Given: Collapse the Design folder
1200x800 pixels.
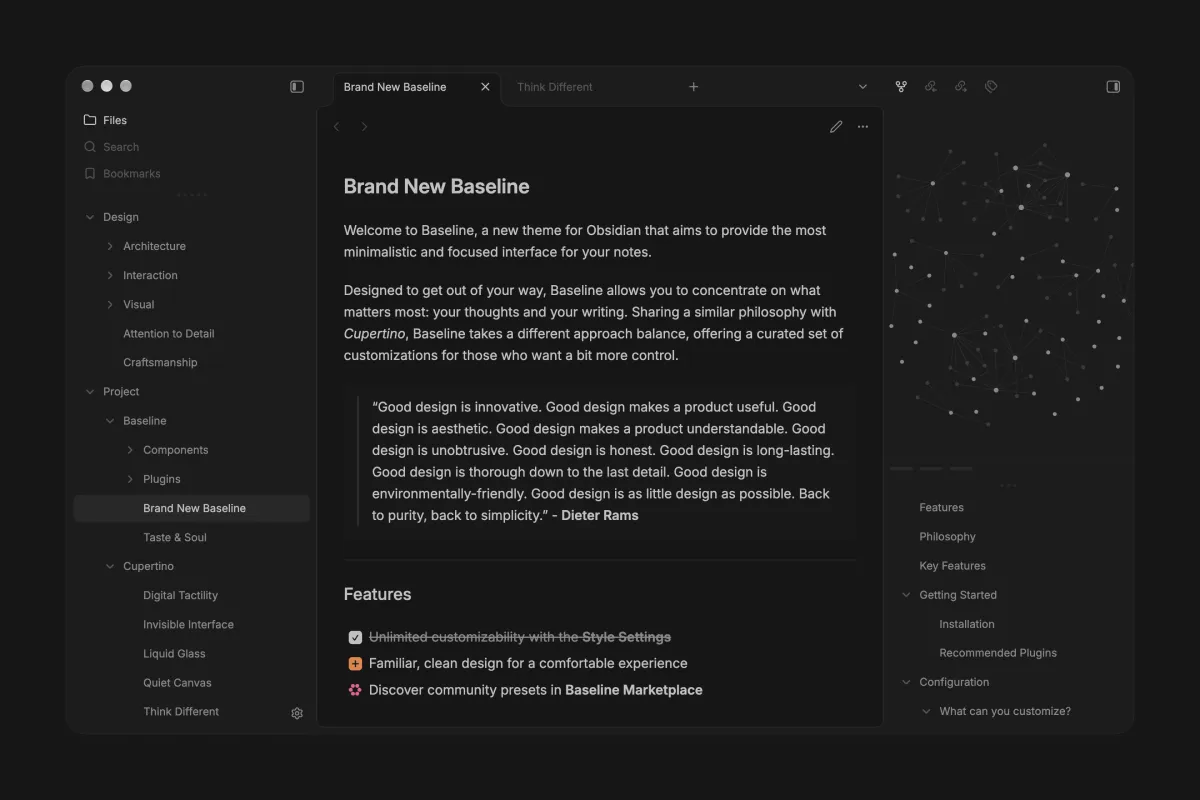Looking at the screenshot, I should (90, 217).
